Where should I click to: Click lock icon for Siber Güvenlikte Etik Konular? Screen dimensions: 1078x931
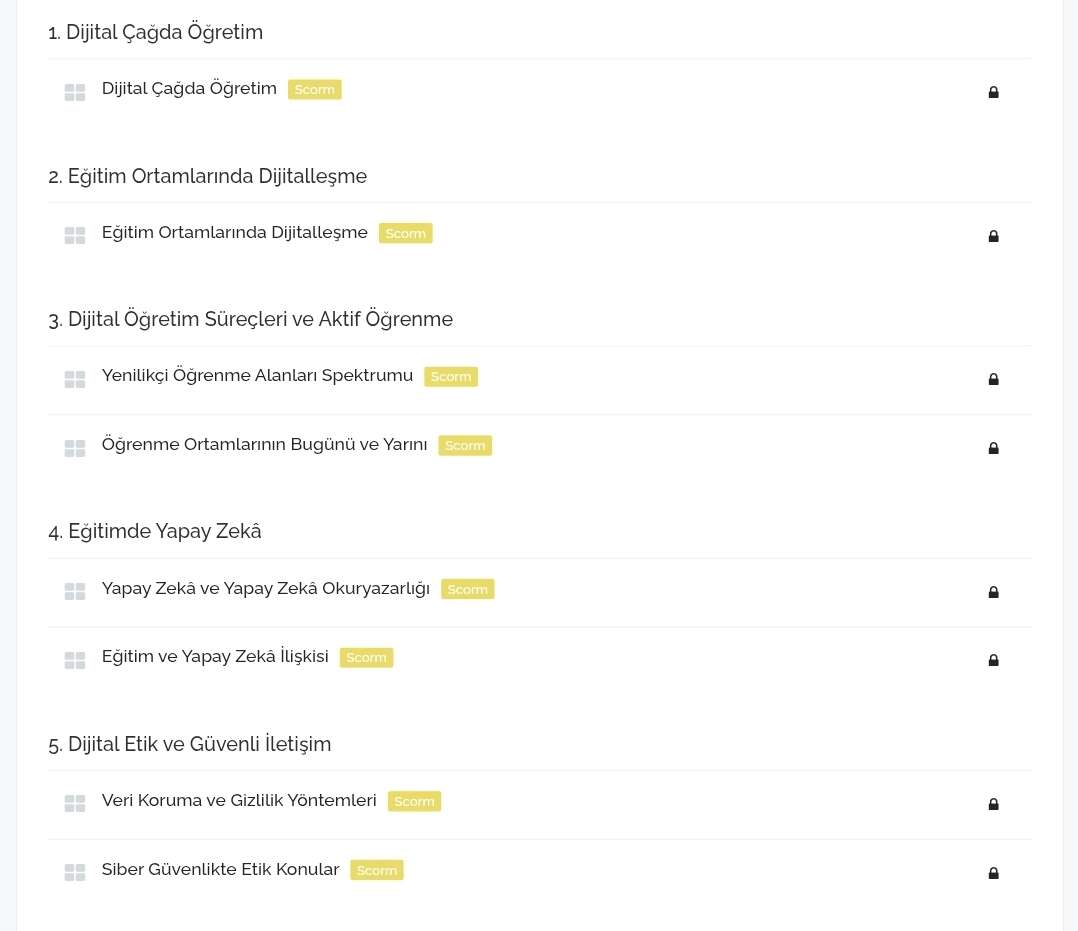click(993, 873)
